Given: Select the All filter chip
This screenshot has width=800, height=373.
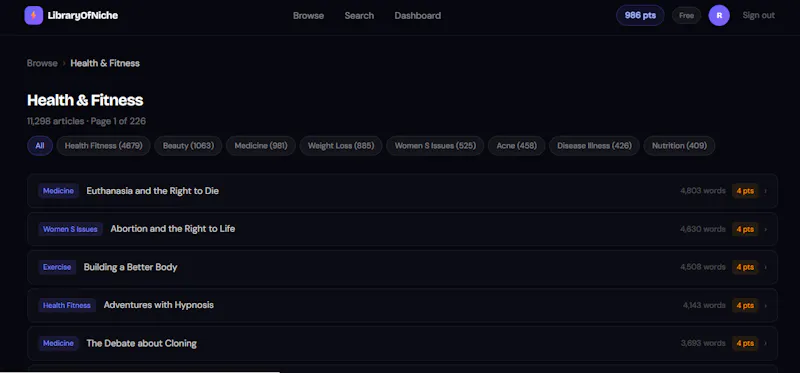Looking at the screenshot, I should pos(40,146).
